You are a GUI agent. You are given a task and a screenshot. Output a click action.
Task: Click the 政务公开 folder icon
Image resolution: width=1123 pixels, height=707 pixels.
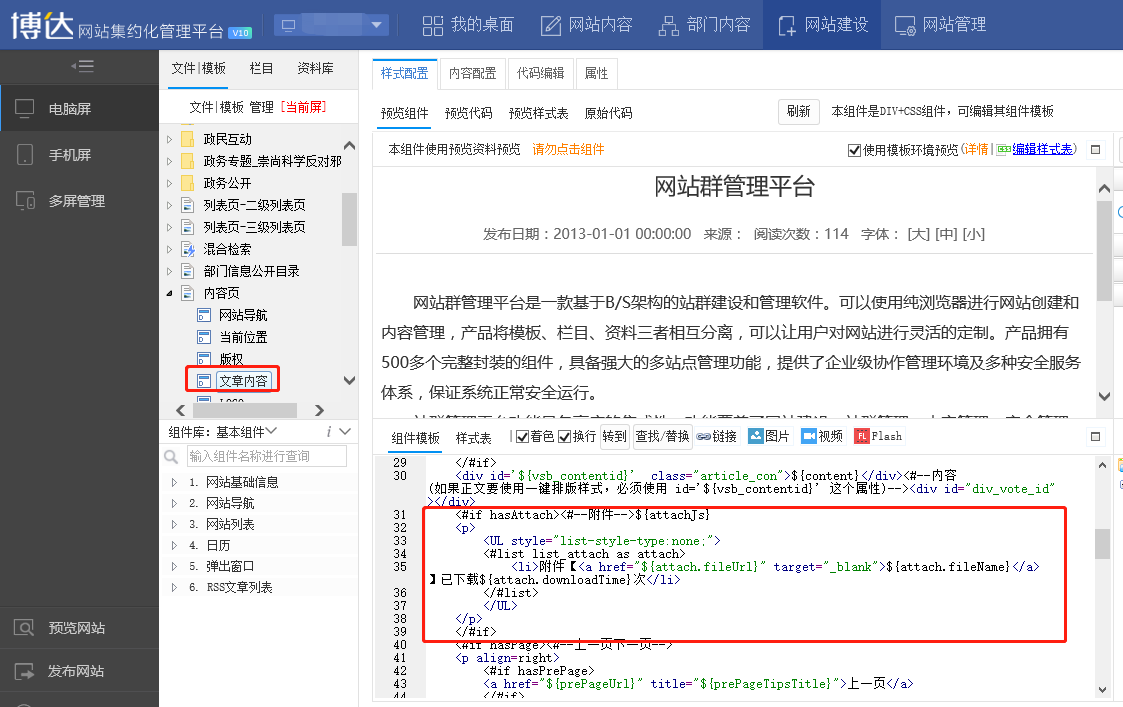(188, 183)
